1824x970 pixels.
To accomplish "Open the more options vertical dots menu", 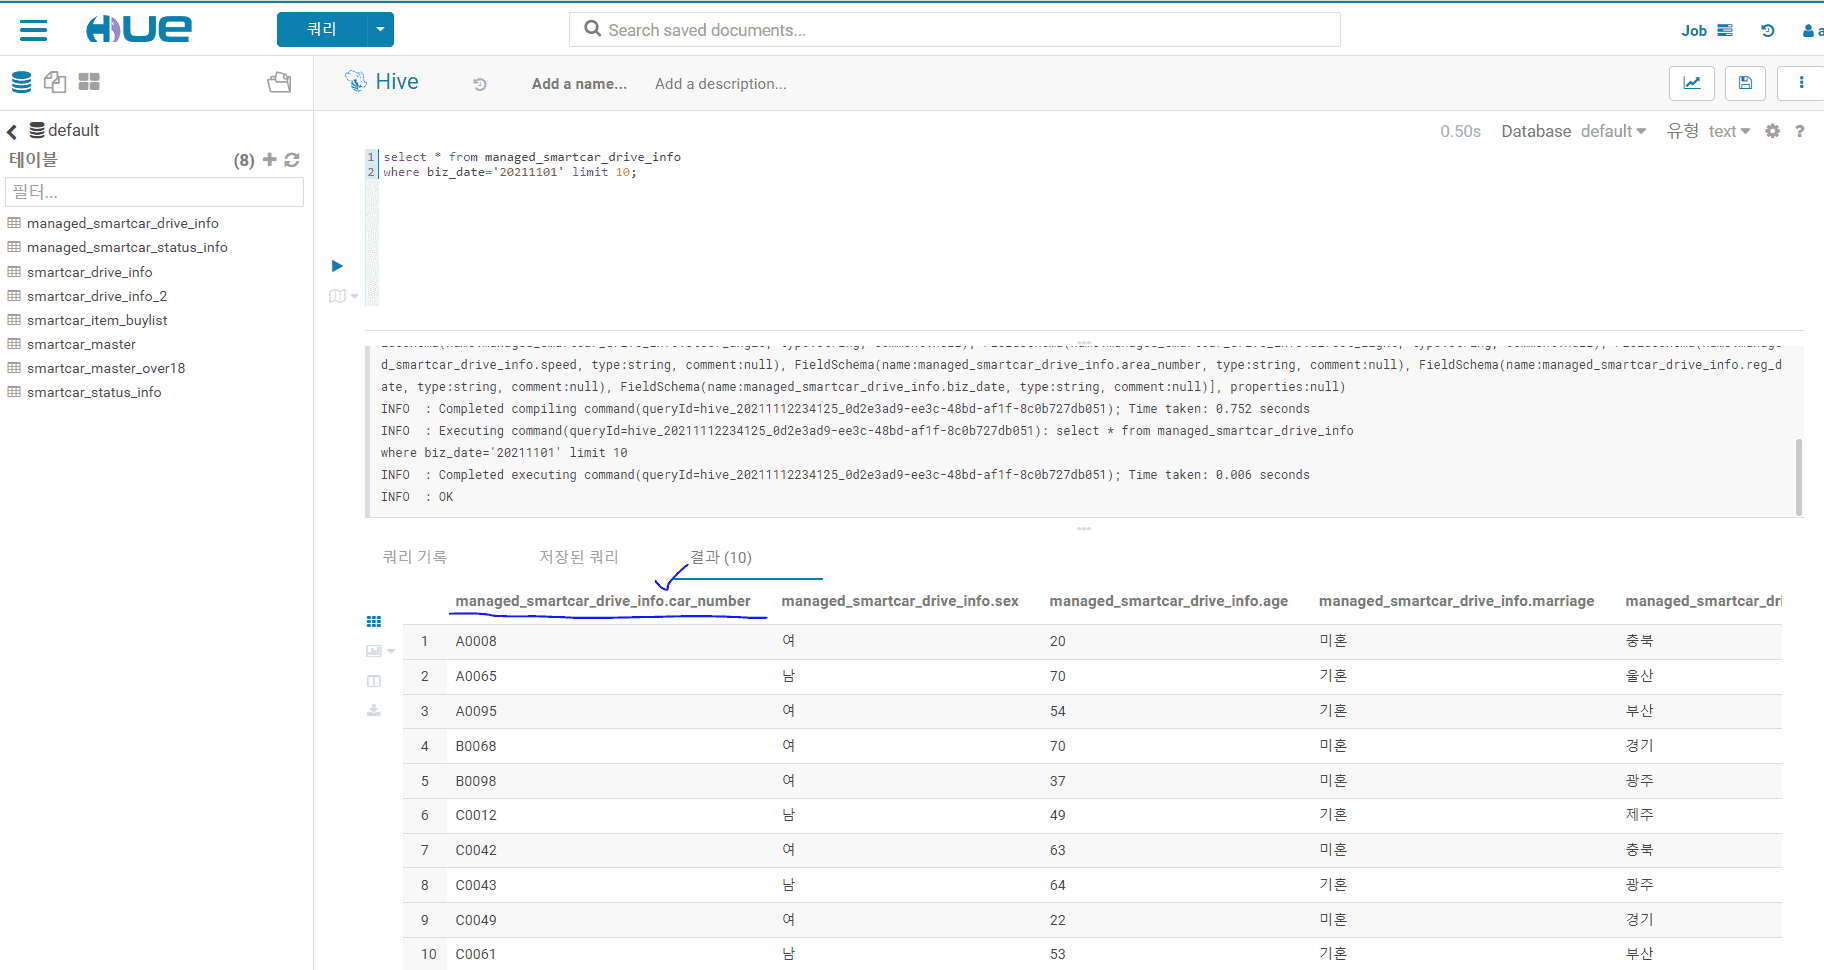I will click(1801, 83).
